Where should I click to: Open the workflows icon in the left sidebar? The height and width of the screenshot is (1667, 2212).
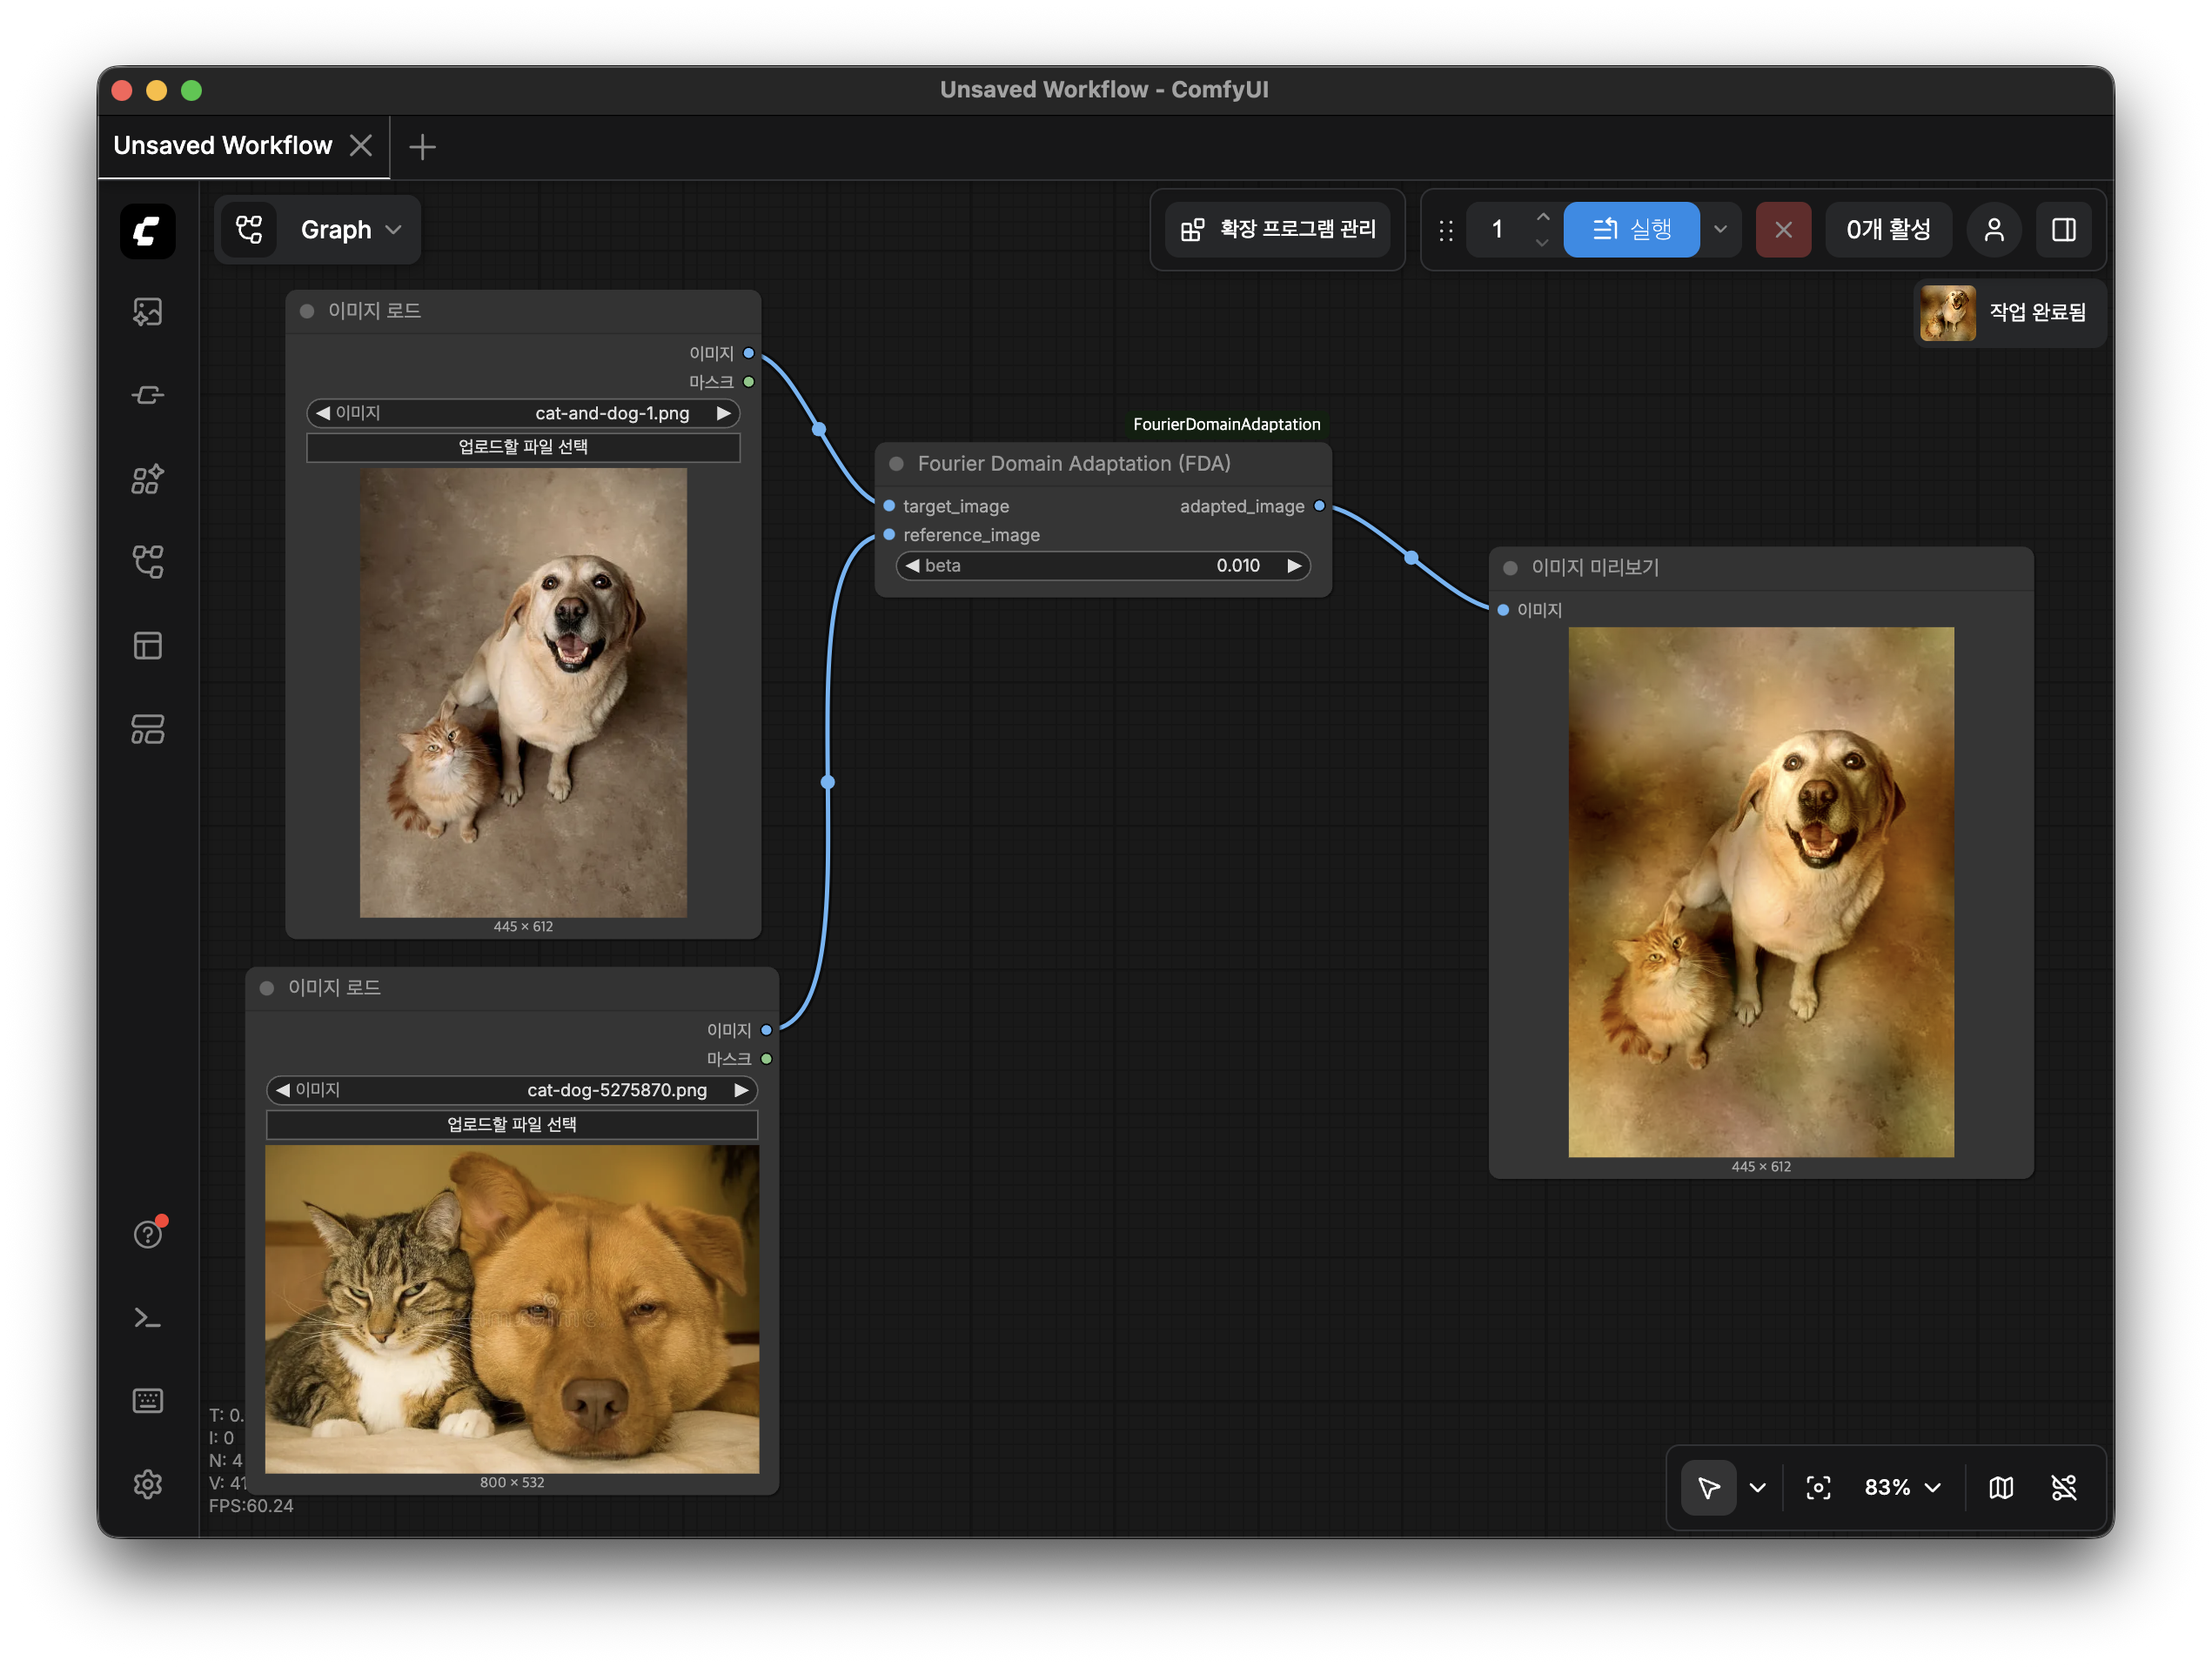[148, 562]
